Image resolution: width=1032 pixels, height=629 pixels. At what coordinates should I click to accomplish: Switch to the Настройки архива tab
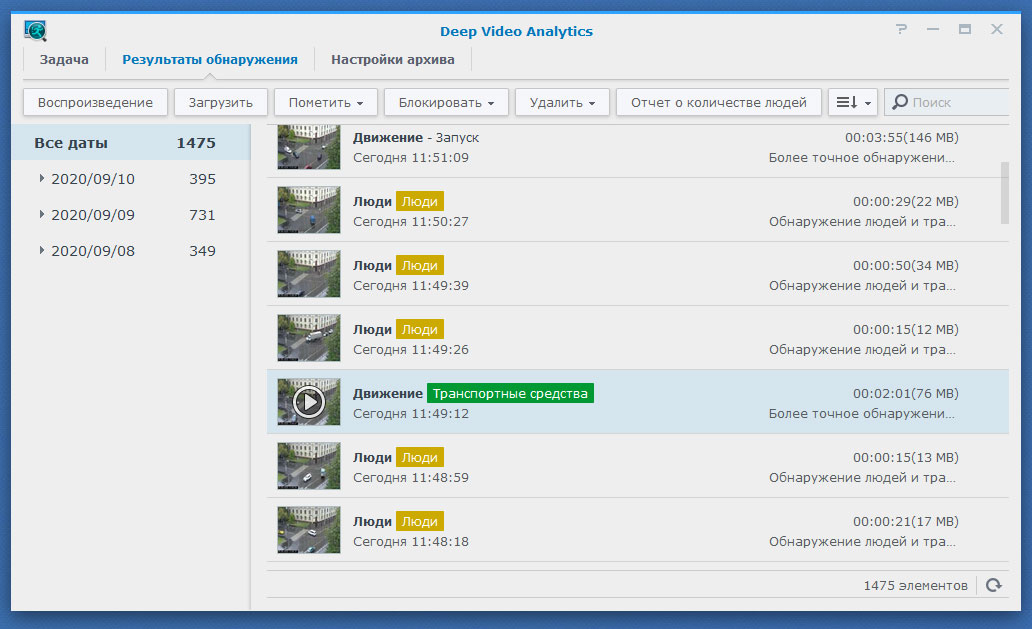coord(392,60)
